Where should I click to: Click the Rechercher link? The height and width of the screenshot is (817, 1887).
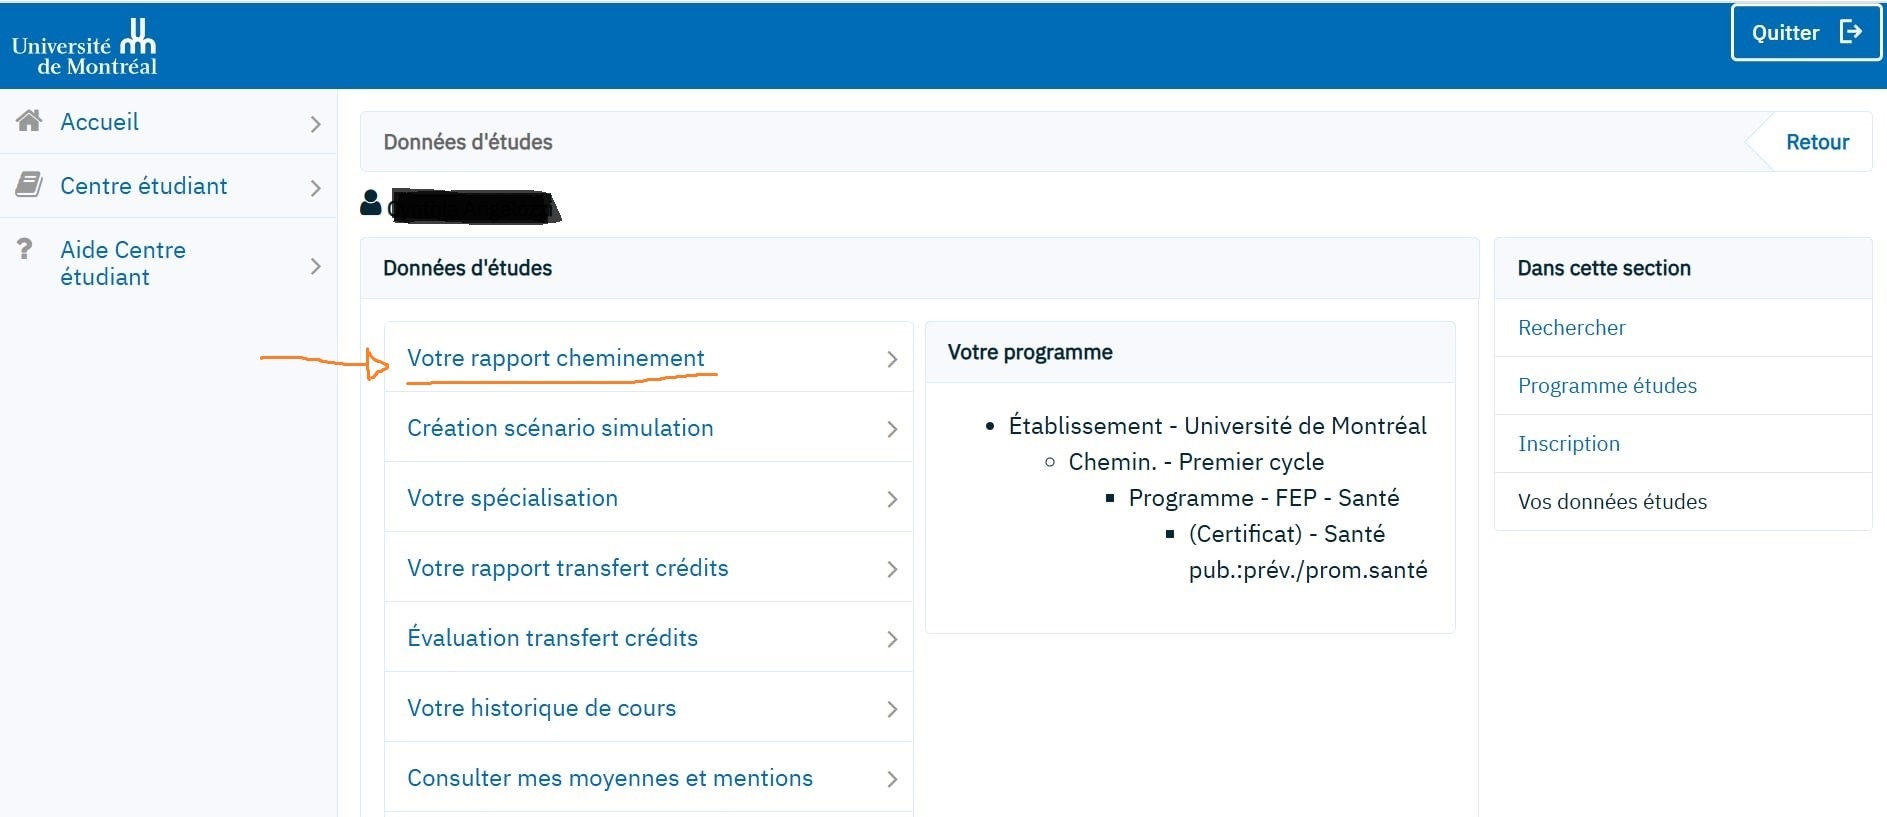[1571, 328]
